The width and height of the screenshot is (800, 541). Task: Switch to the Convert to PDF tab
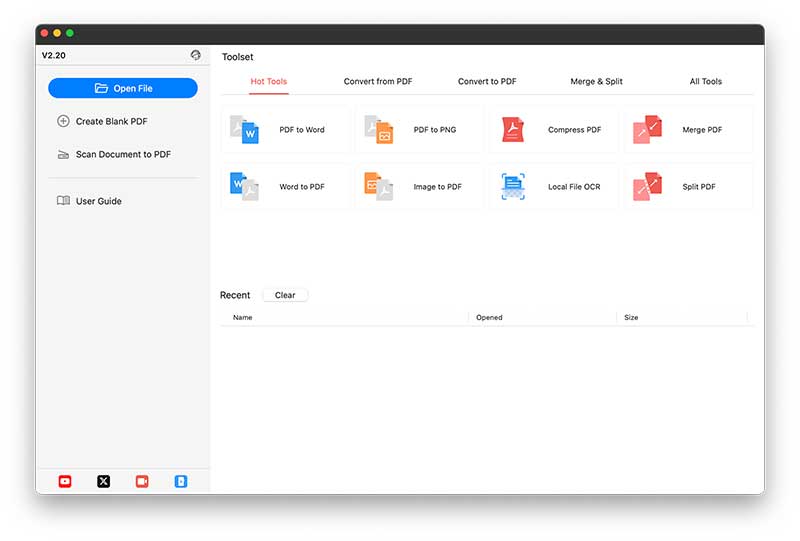click(487, 82)
